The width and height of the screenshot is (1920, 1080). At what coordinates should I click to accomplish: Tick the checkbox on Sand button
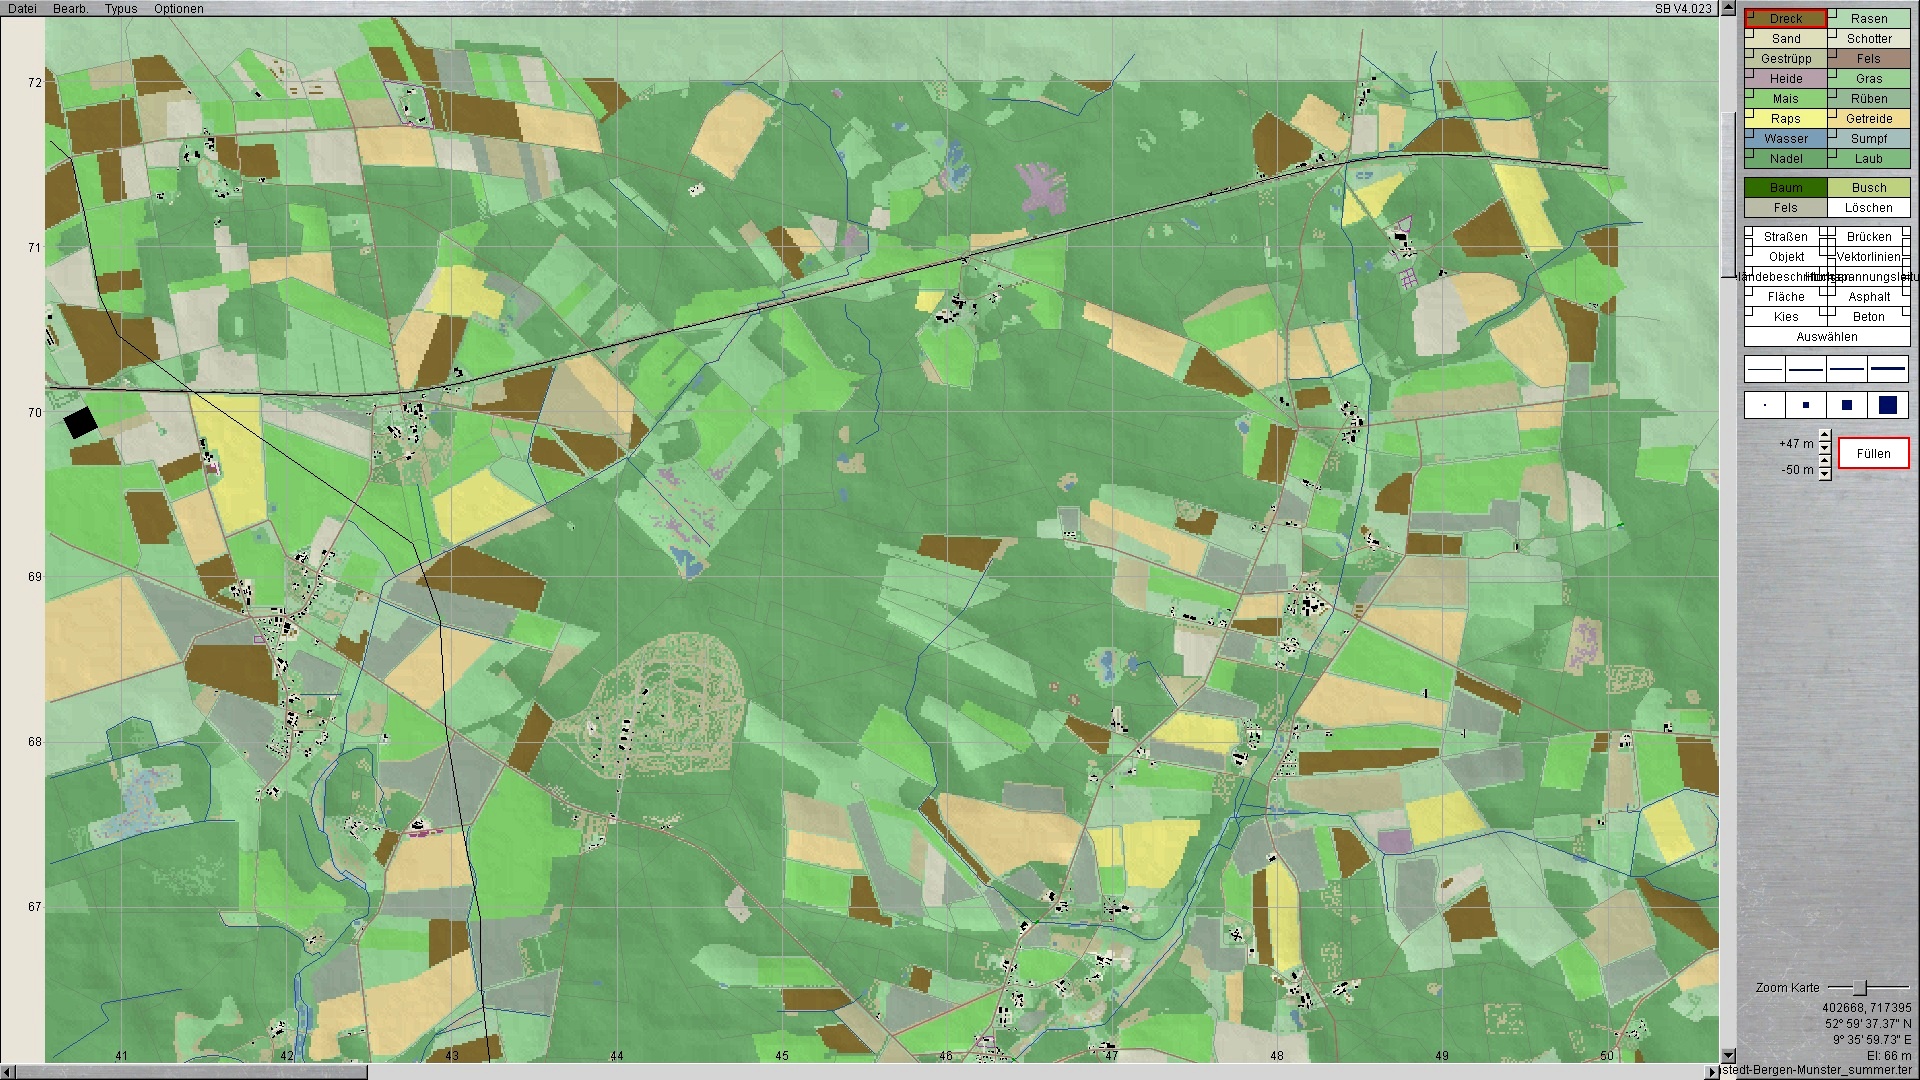tap(1750, 34)
